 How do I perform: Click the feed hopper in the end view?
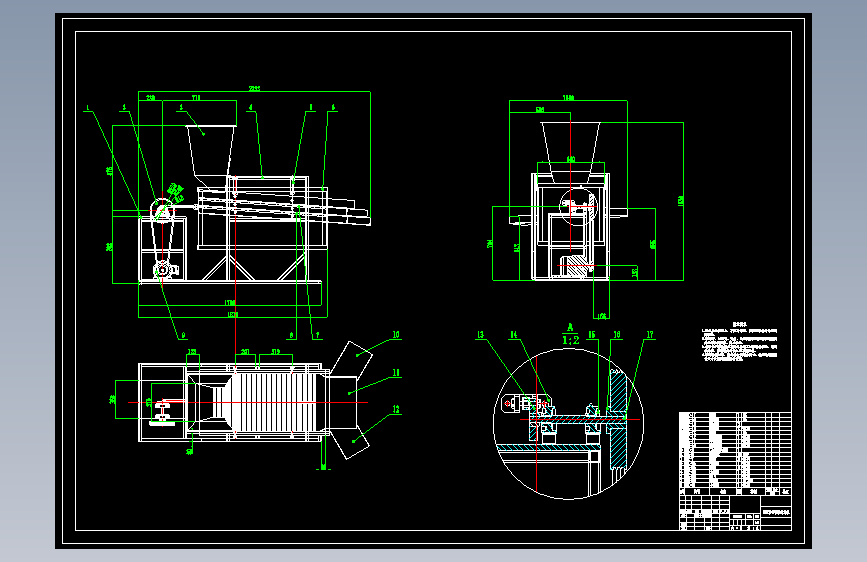coord(571,152)
